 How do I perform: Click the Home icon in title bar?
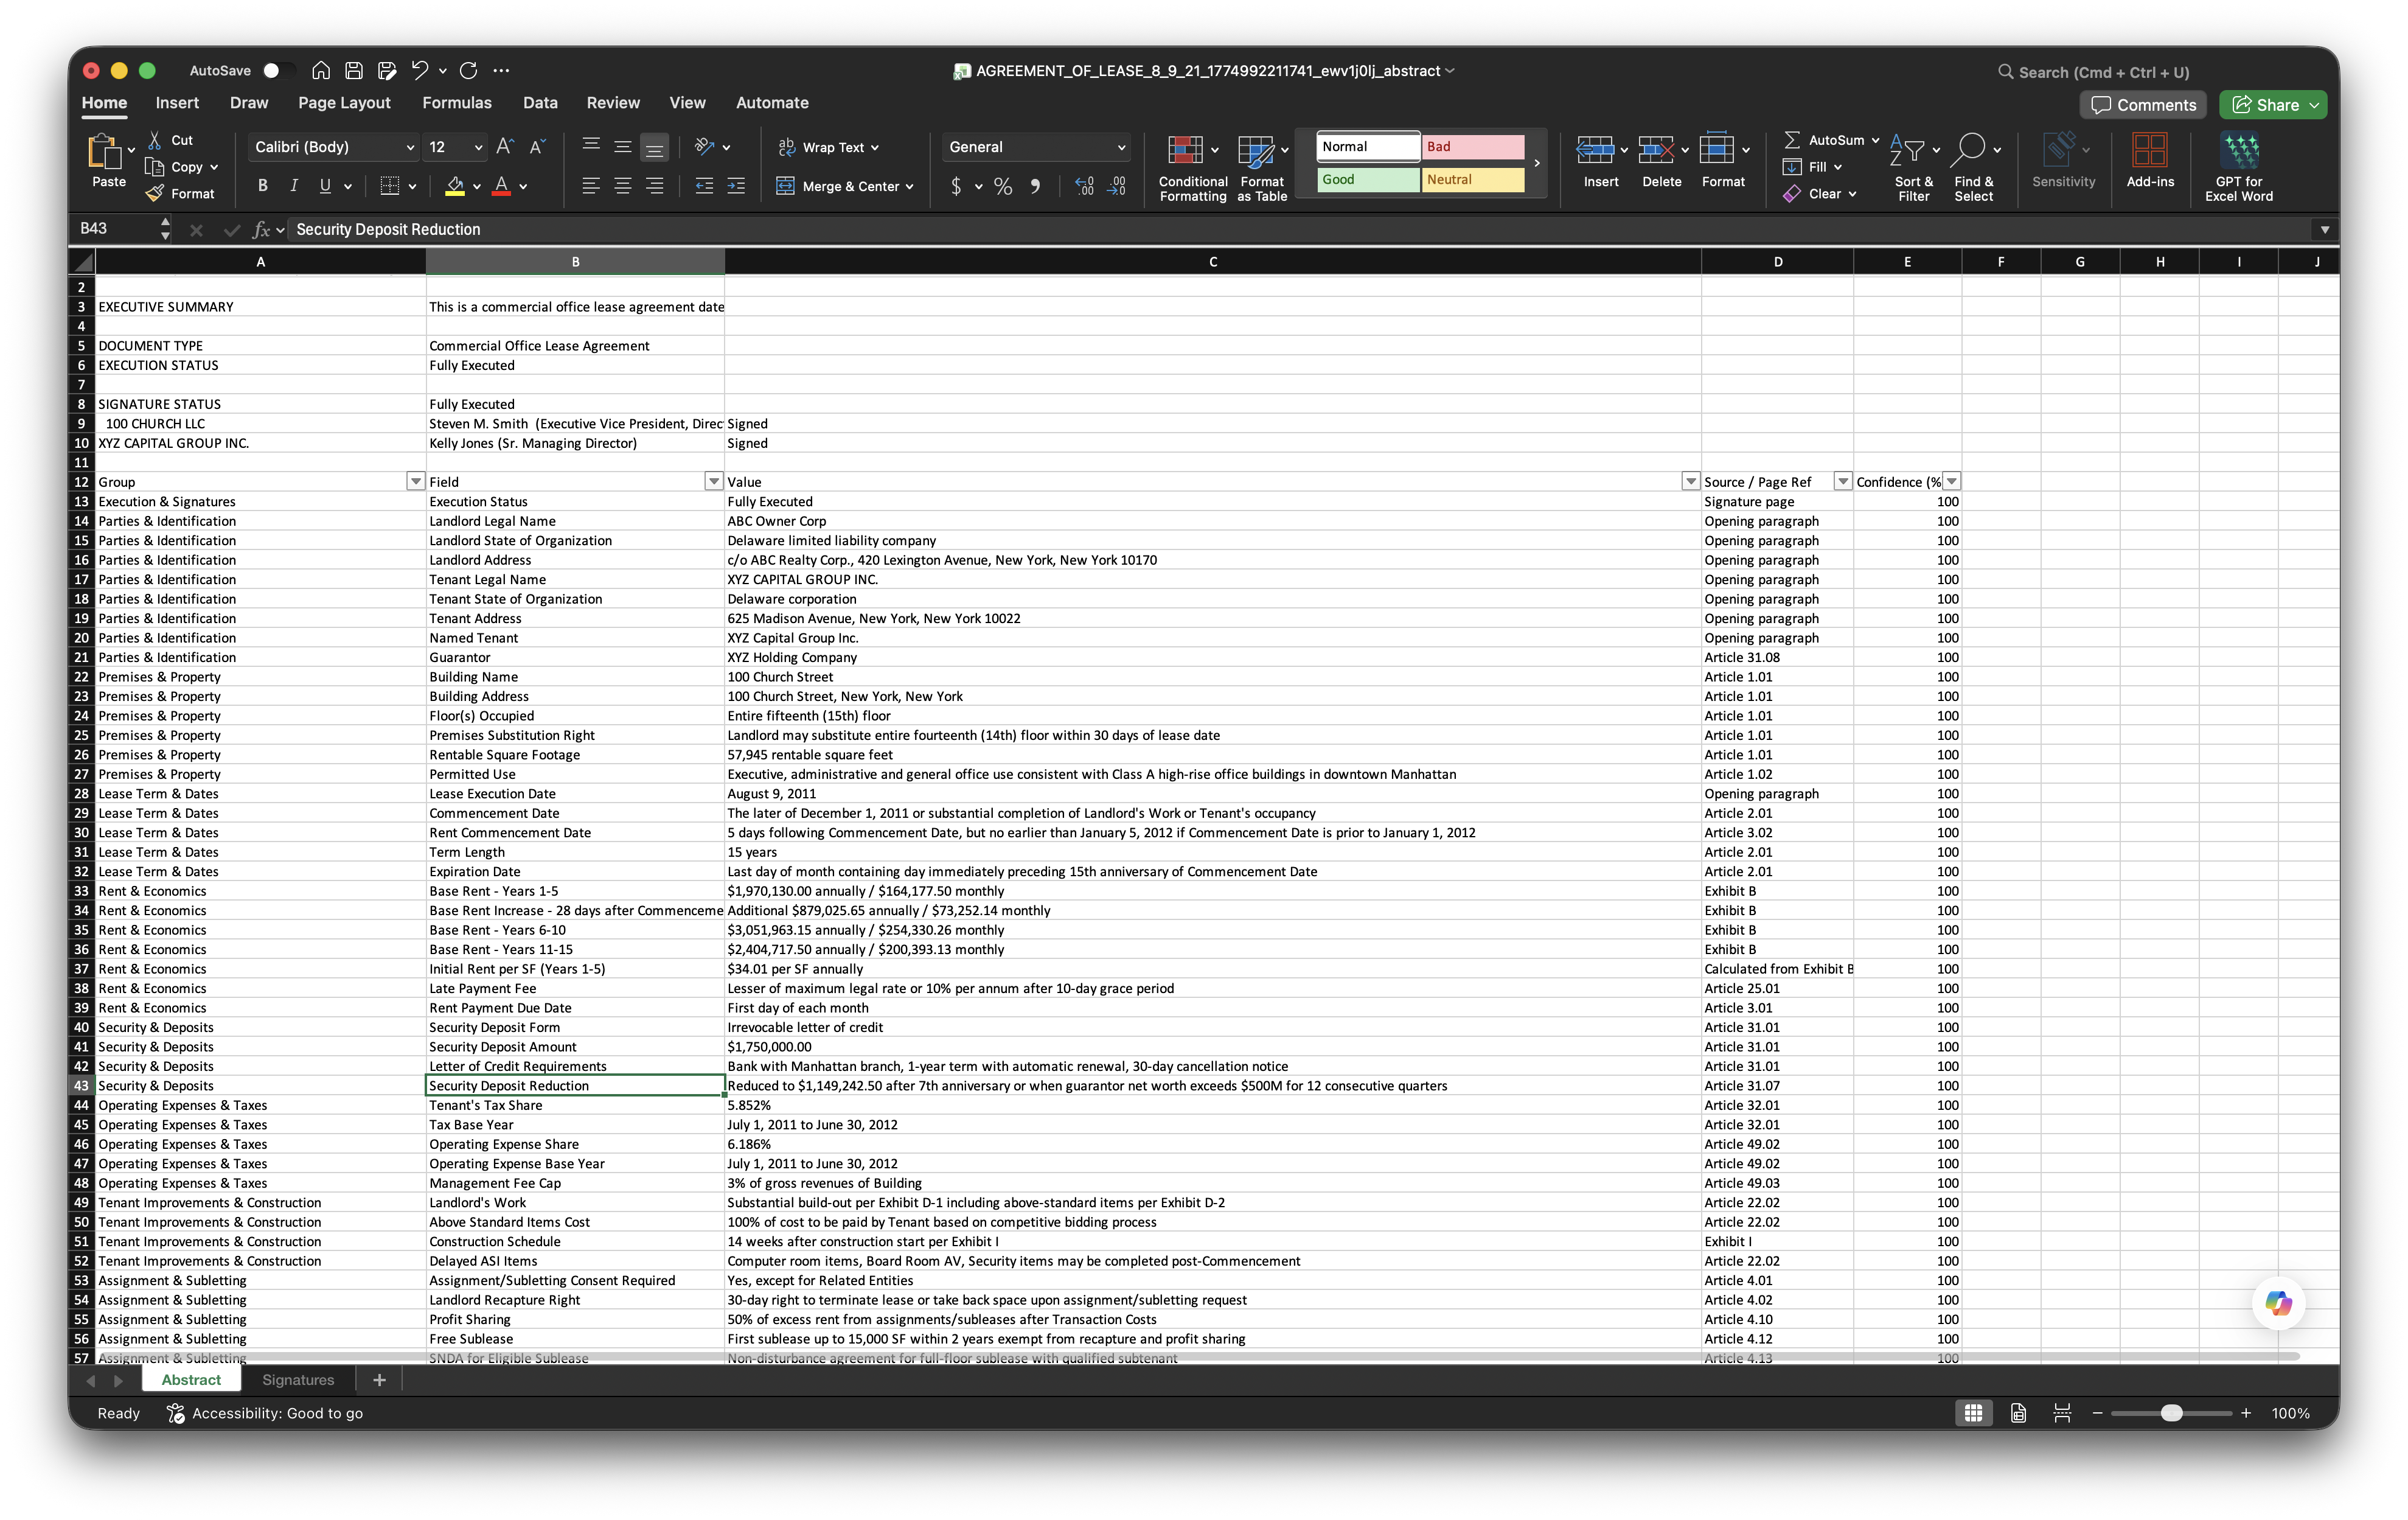click(321, 70)
